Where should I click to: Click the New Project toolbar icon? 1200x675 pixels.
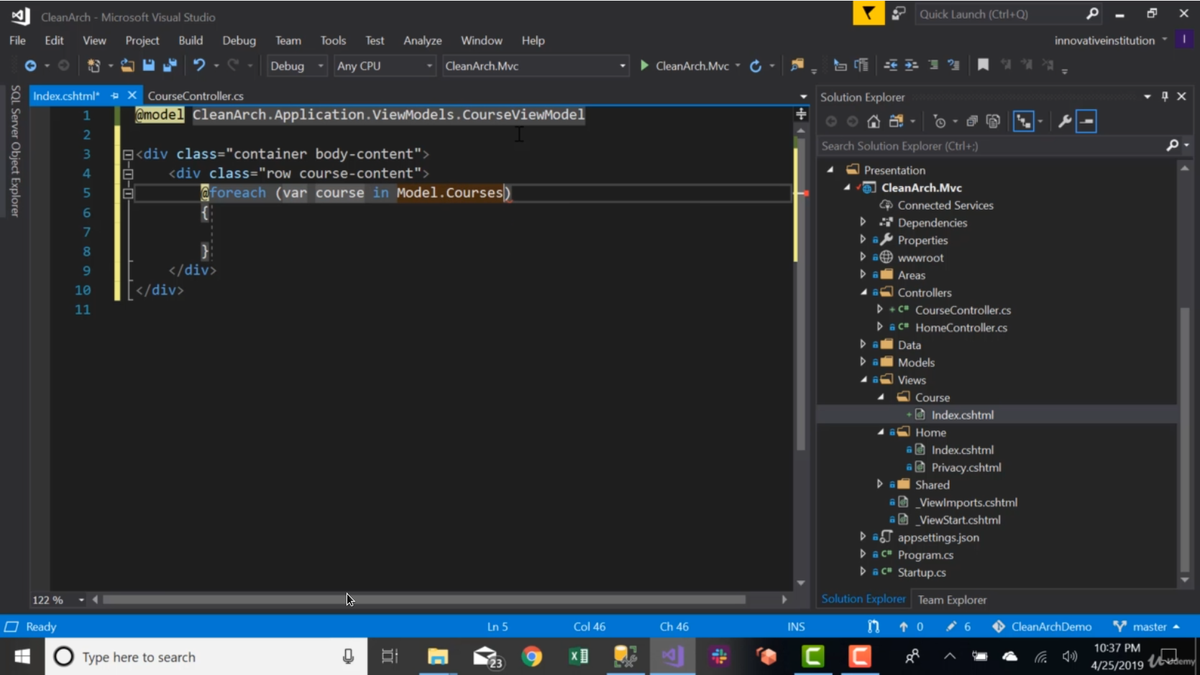click(94, 66)
